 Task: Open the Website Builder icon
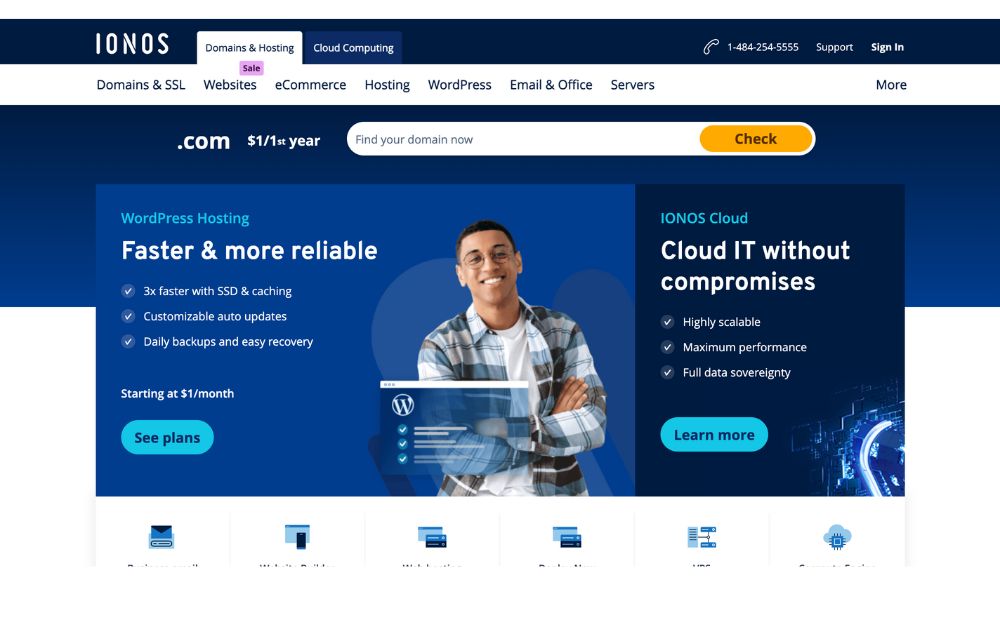297,537
